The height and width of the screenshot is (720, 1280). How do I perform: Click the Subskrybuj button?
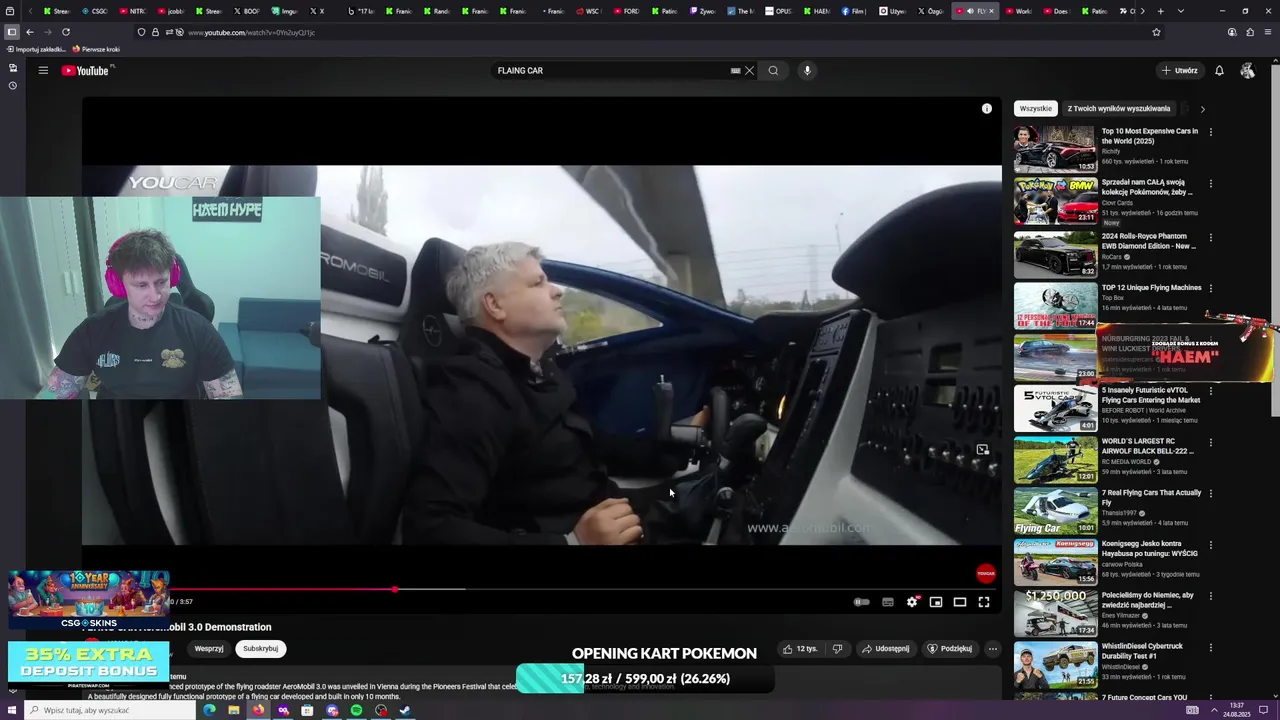tap(260, 649)
